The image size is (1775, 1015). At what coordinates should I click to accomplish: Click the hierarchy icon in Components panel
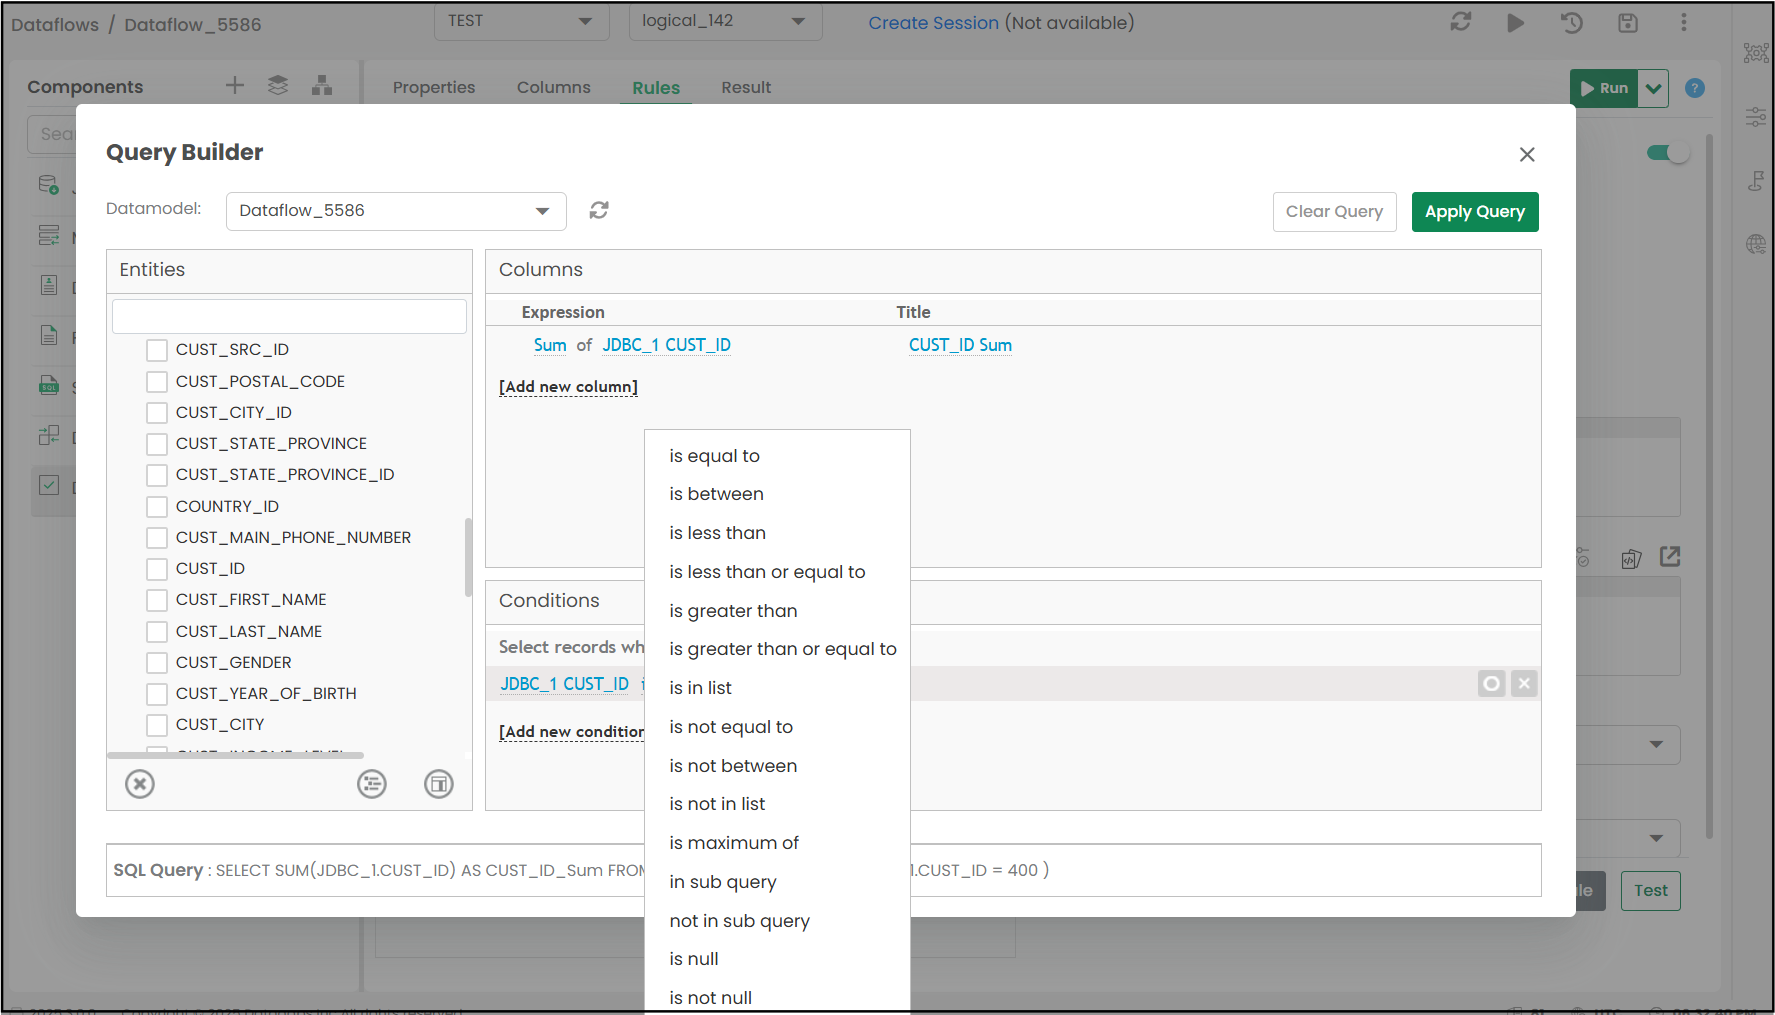click(322, 86)
